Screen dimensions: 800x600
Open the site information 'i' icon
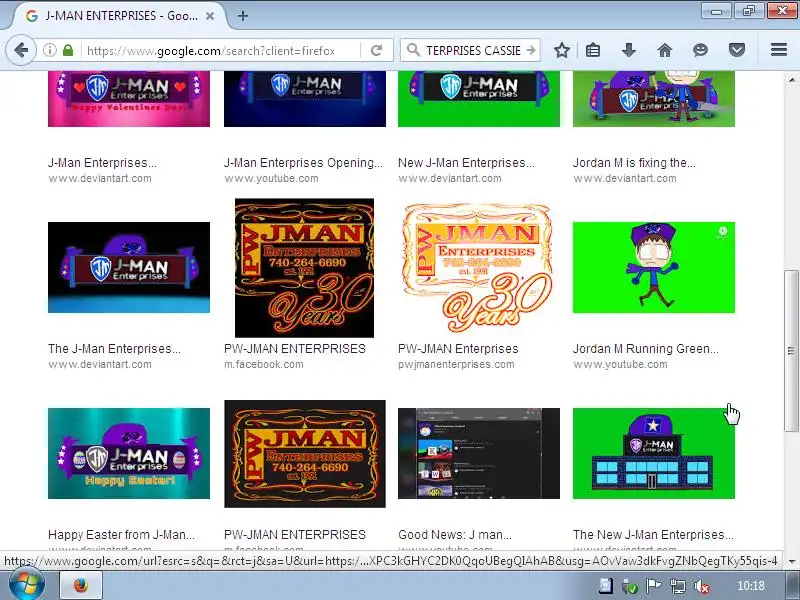point(49,50)
